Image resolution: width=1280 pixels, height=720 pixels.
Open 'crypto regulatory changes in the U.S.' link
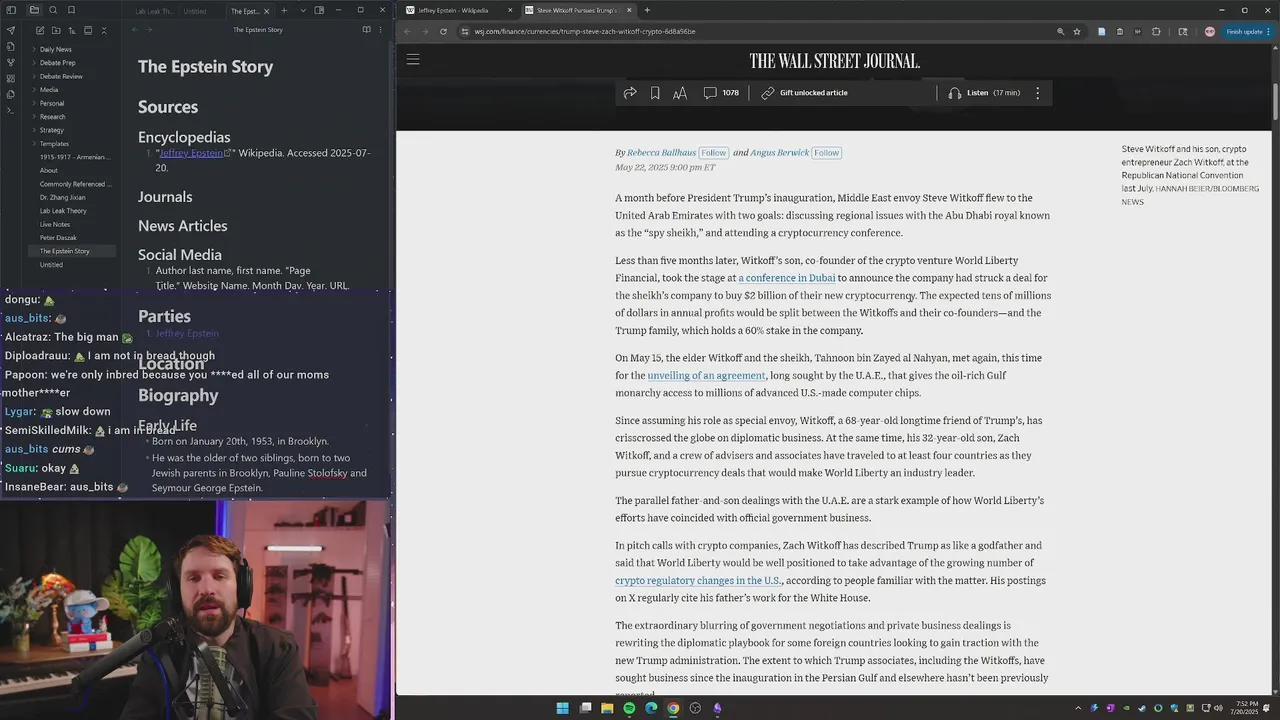(698, 581)
